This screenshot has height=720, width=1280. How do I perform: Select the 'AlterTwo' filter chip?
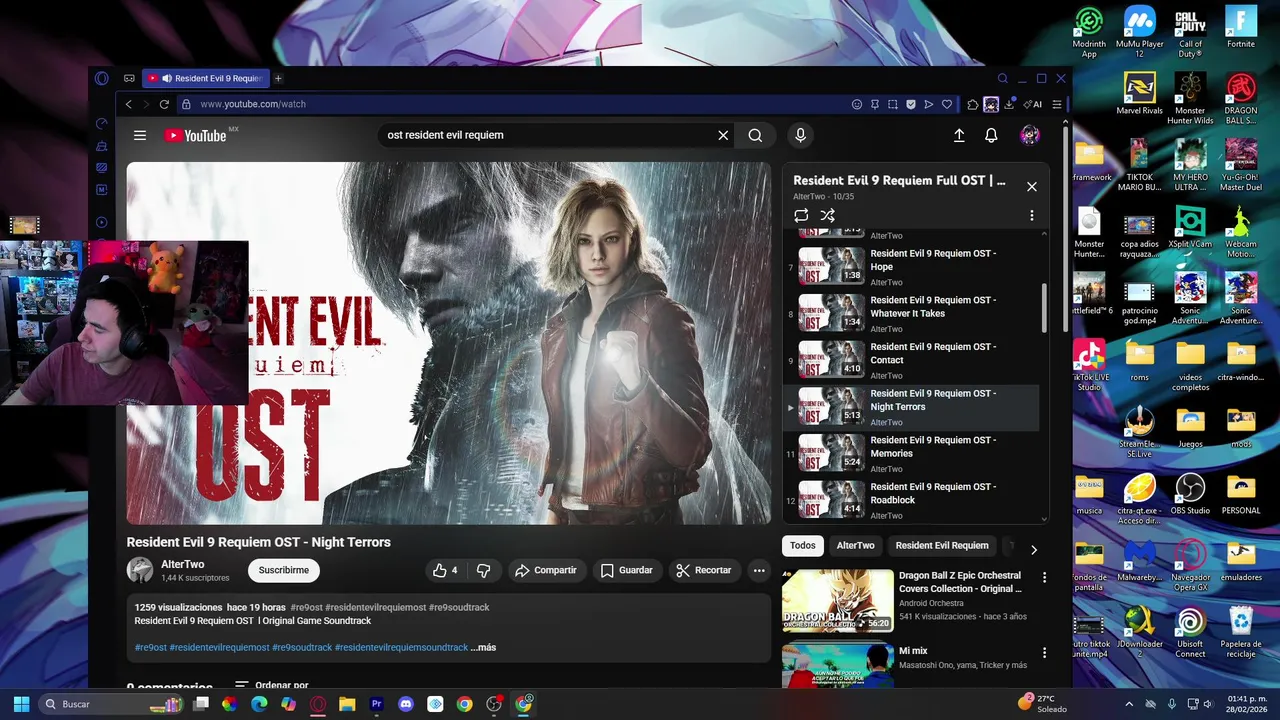[x=855, y=546]
